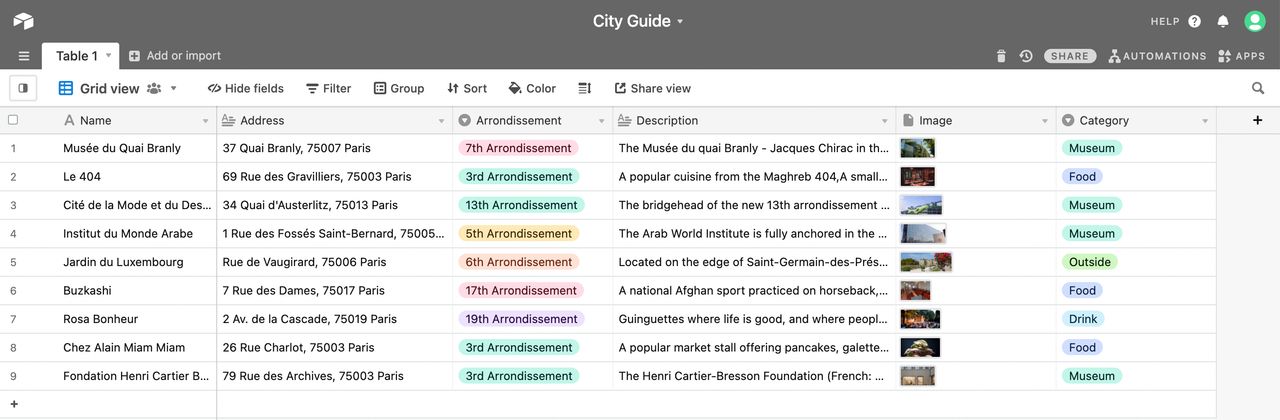Click the notifications bell icon
Screen dimensions: 1280x420
click(1223, 21)
